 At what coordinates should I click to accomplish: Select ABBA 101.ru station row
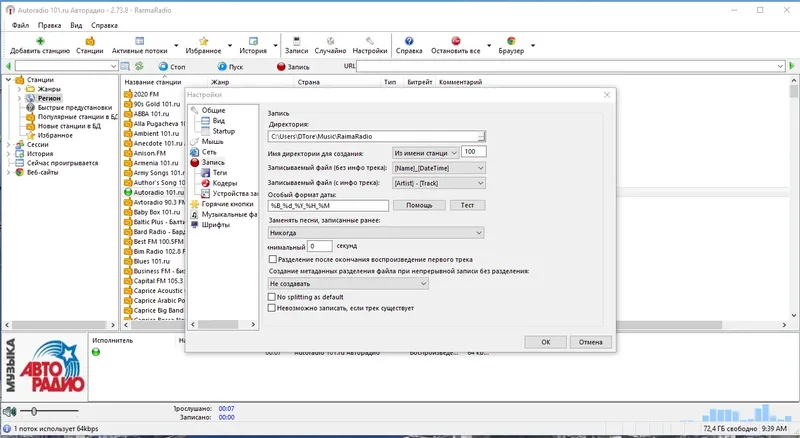[151, 114]
